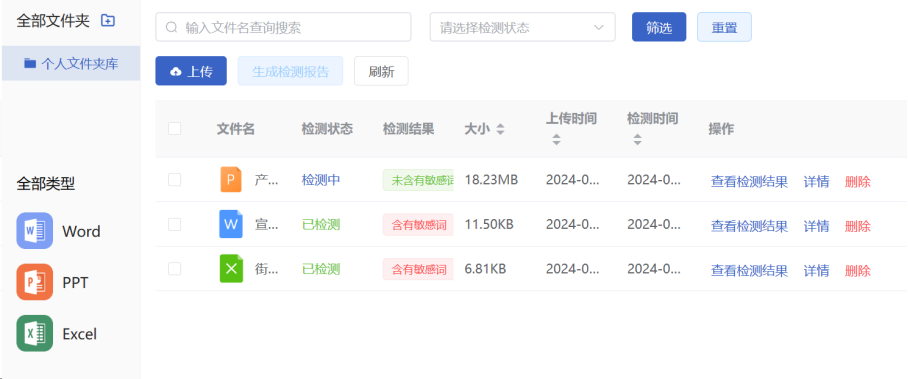Click the 刷新 button
The height and width of the screenshot is (379, 908).
pos(381,71)
